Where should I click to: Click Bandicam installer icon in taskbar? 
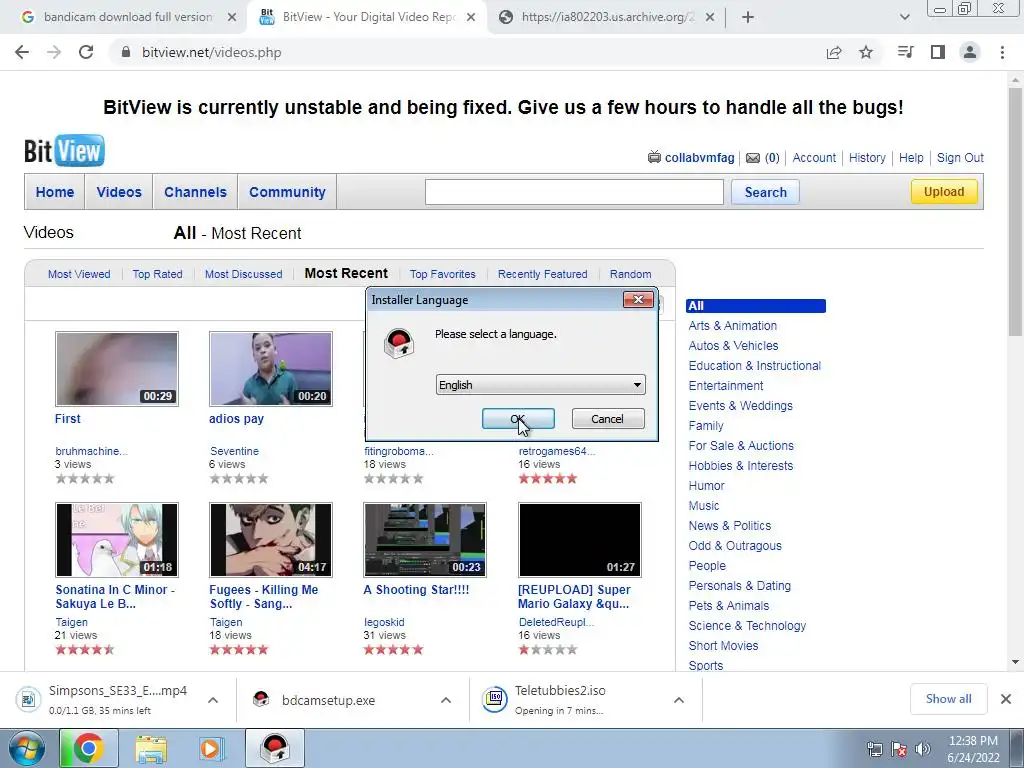tap(275, 748)
